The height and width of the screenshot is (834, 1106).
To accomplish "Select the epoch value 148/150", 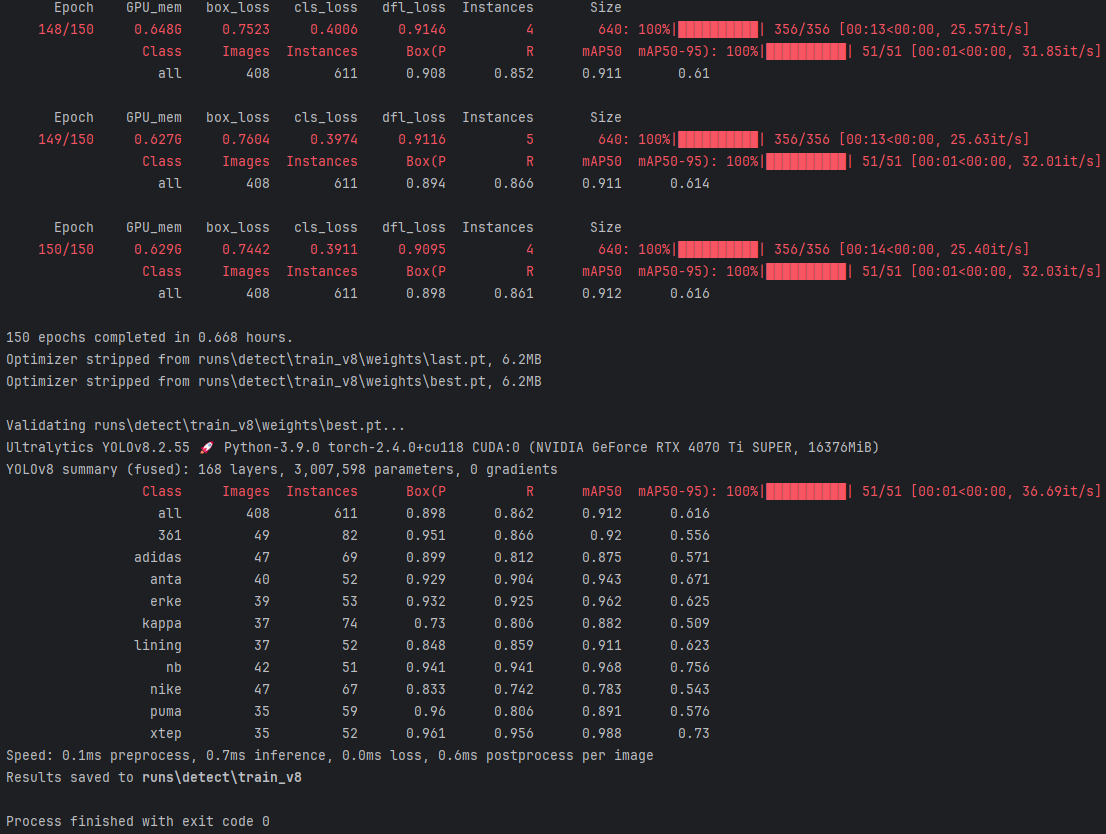I will (66, 30).
